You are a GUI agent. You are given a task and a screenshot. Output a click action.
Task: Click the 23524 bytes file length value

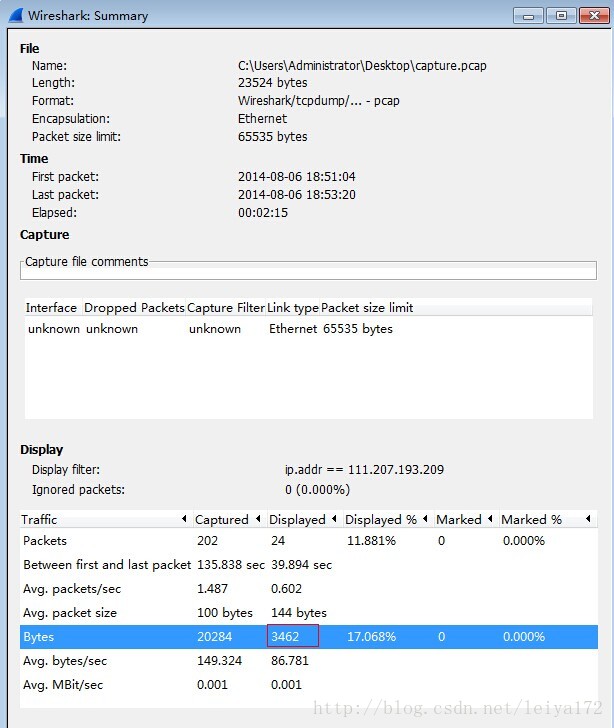point(273,83)
